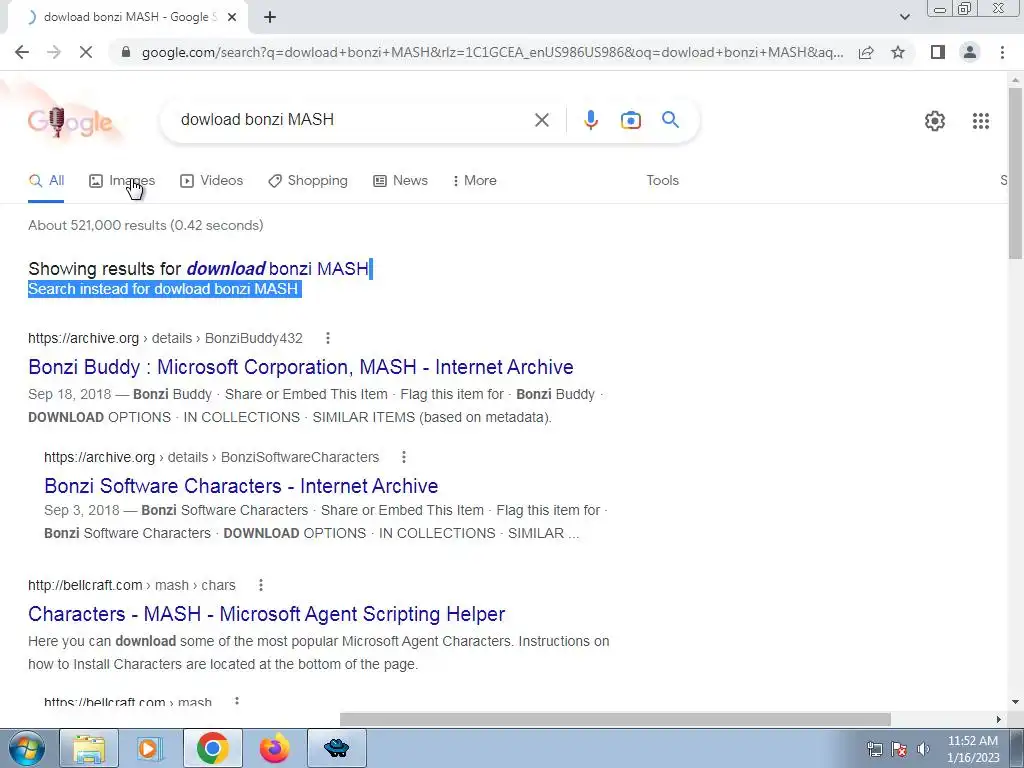Close the dowload bonzi MASH tab
Screen dimensions: 1024x768
point(232,17)
